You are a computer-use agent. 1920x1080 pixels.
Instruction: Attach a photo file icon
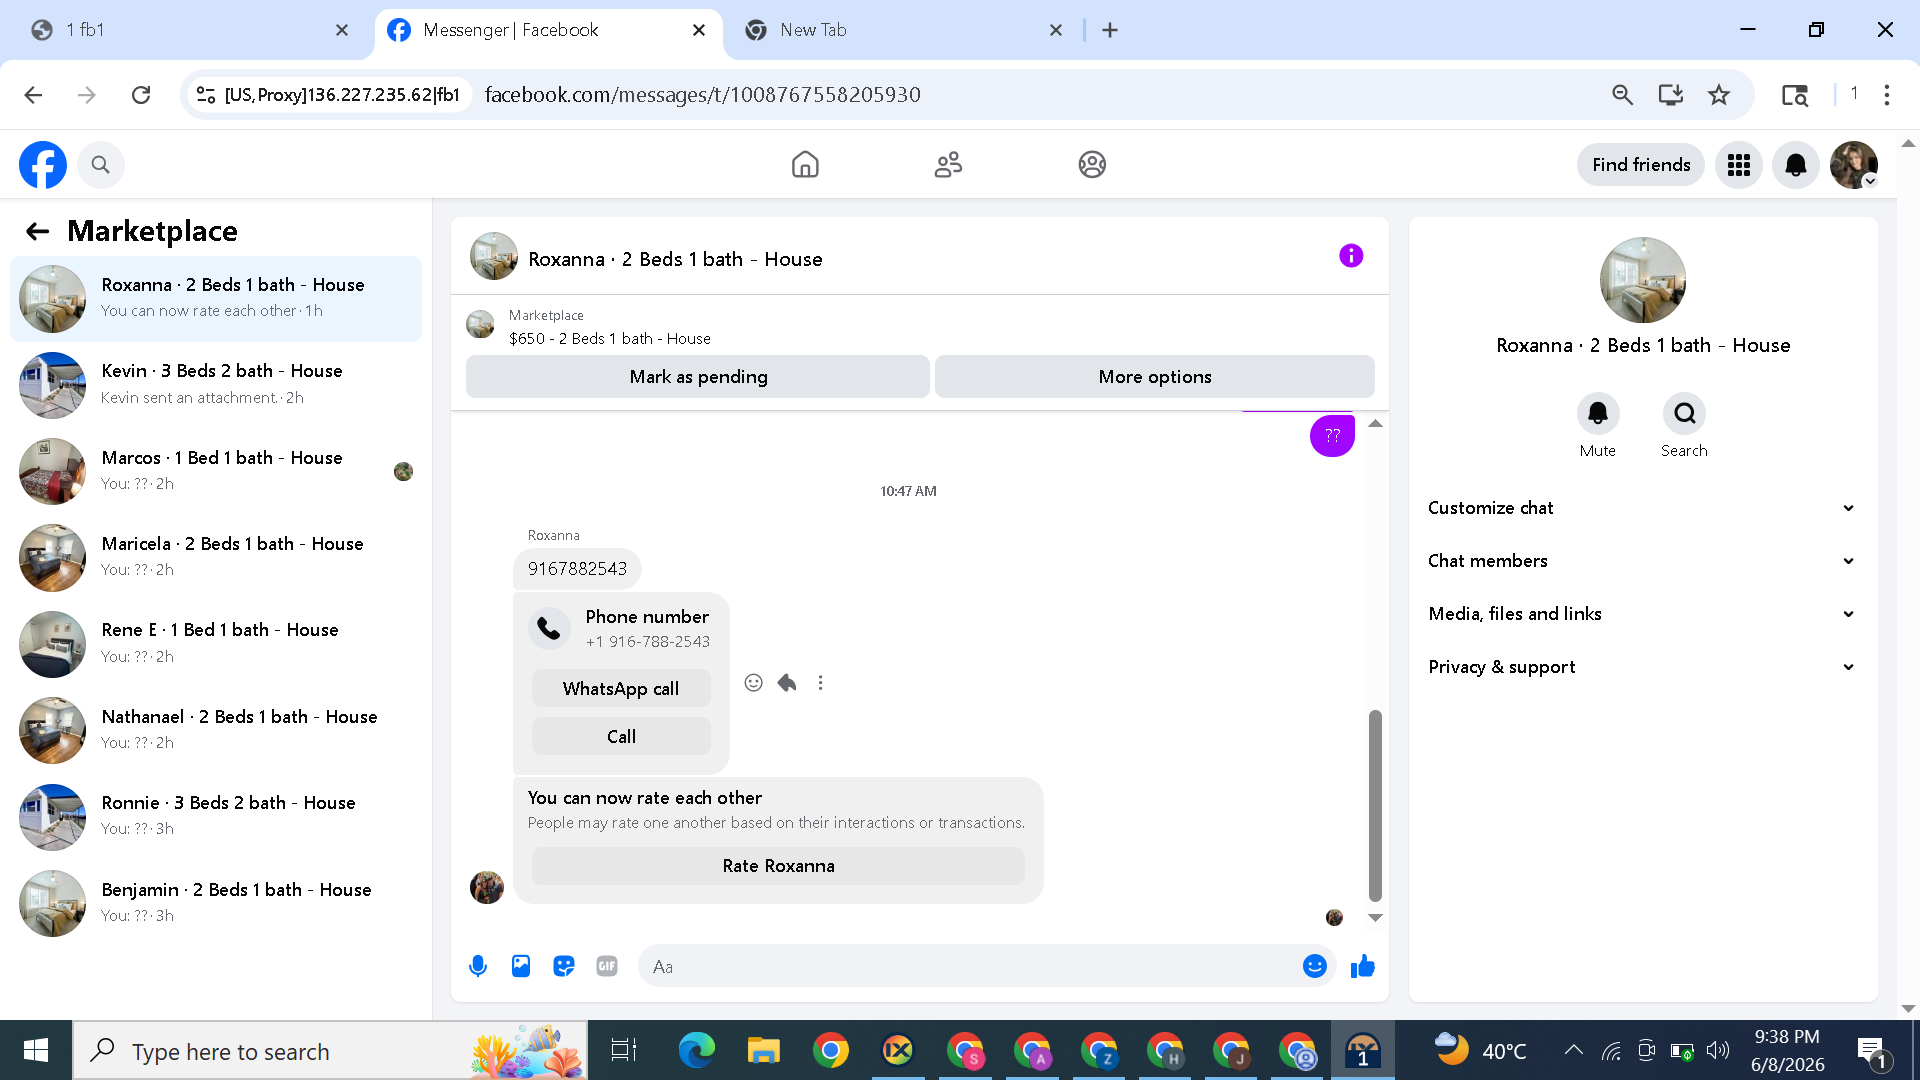click(x=521, y=966)
